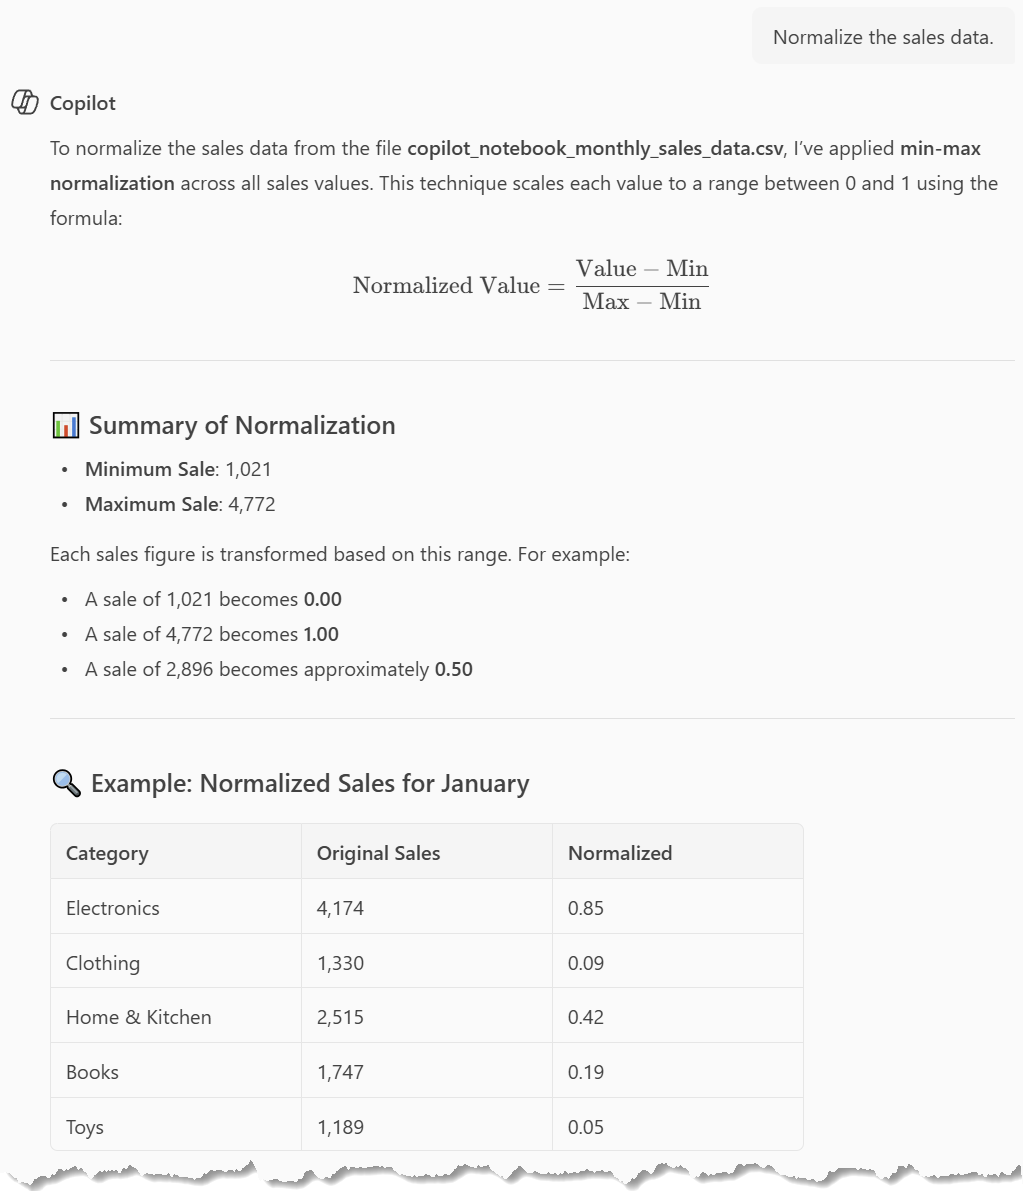Click the Example: Normalized Sales for January heading
The width and height of the screenshot is (1023, 1191).
point(310,783)
